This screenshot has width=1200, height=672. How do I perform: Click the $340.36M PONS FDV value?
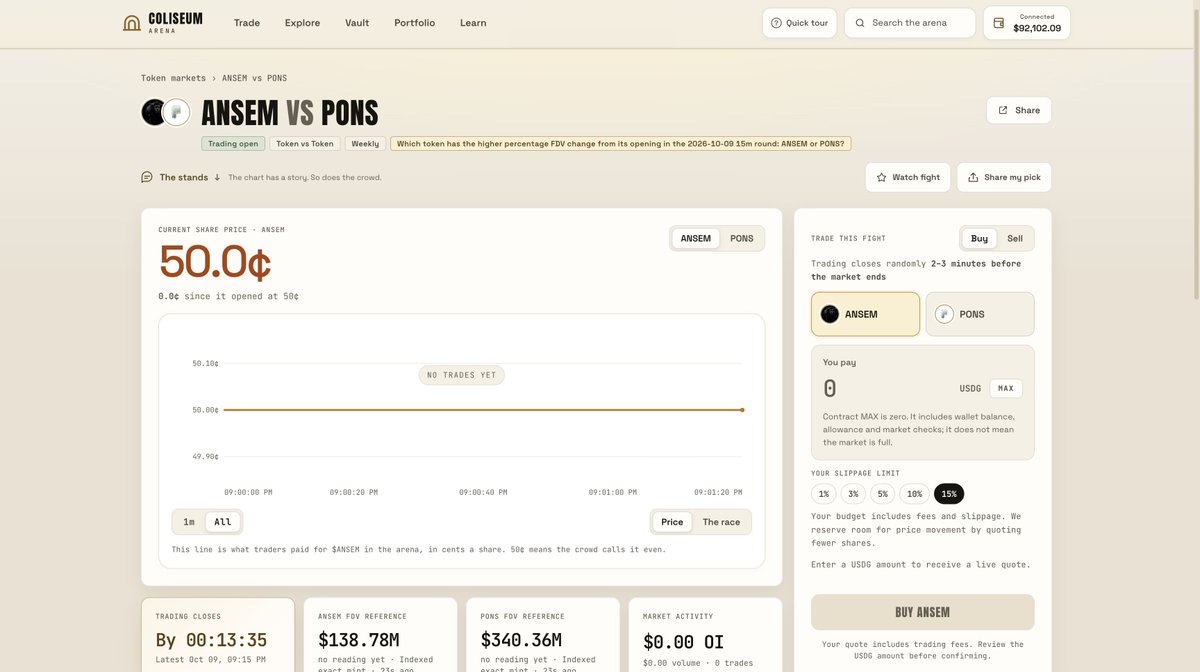(x=521, y=640)
